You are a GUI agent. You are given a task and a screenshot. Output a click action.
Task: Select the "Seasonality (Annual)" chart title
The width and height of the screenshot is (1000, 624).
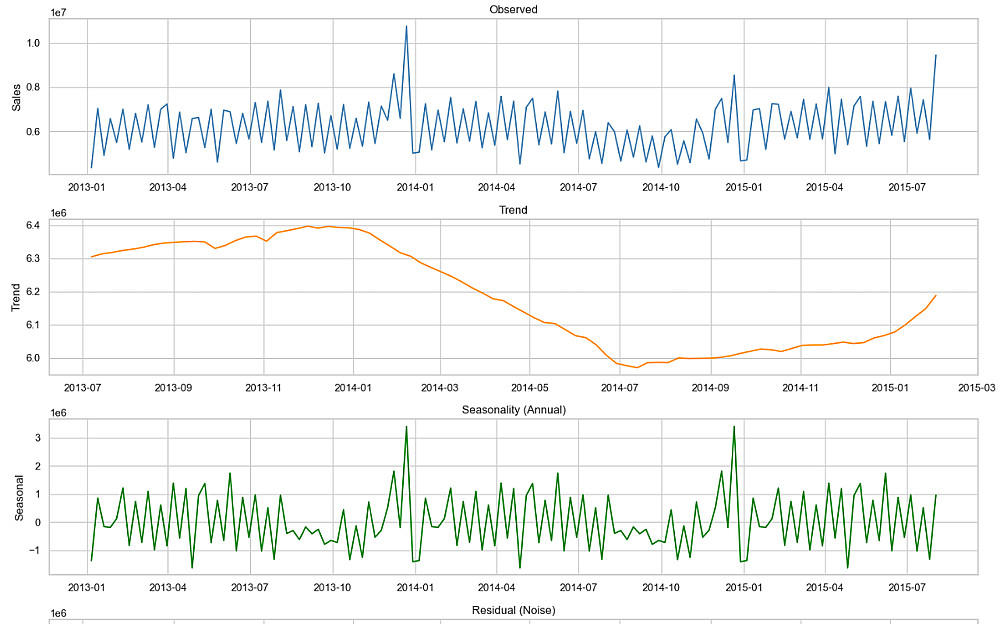point(513,410)
